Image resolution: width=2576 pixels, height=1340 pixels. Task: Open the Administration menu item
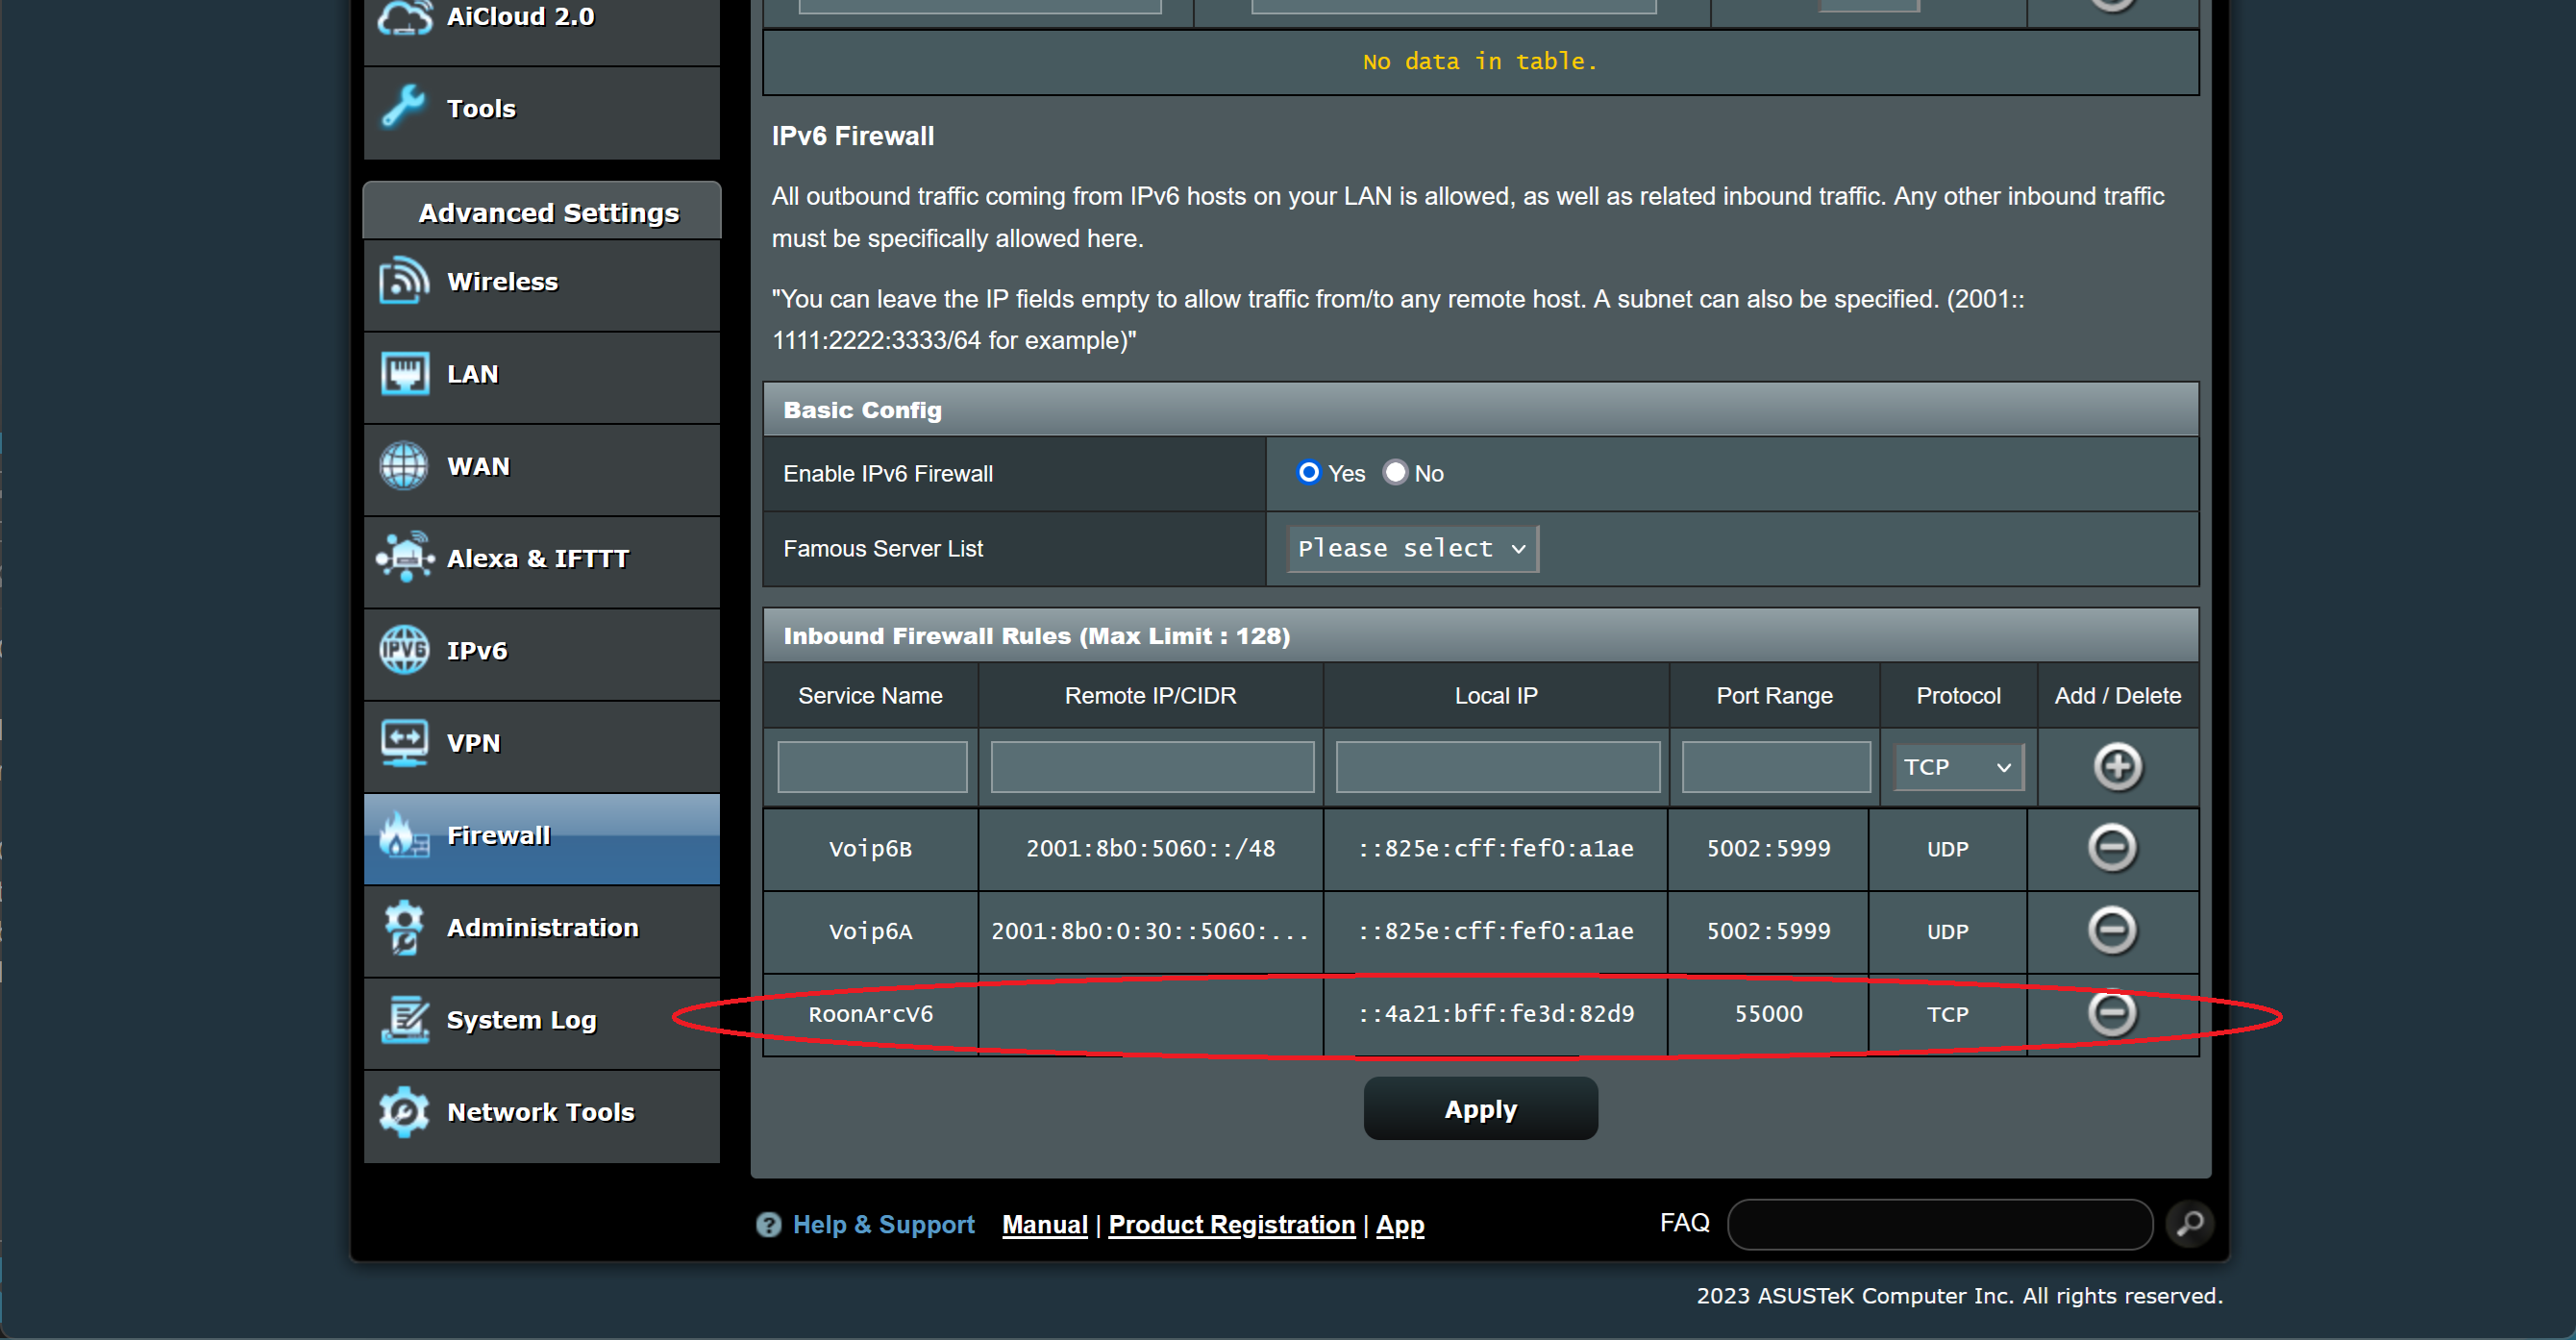pyautogui.click(x=541, y=929)
